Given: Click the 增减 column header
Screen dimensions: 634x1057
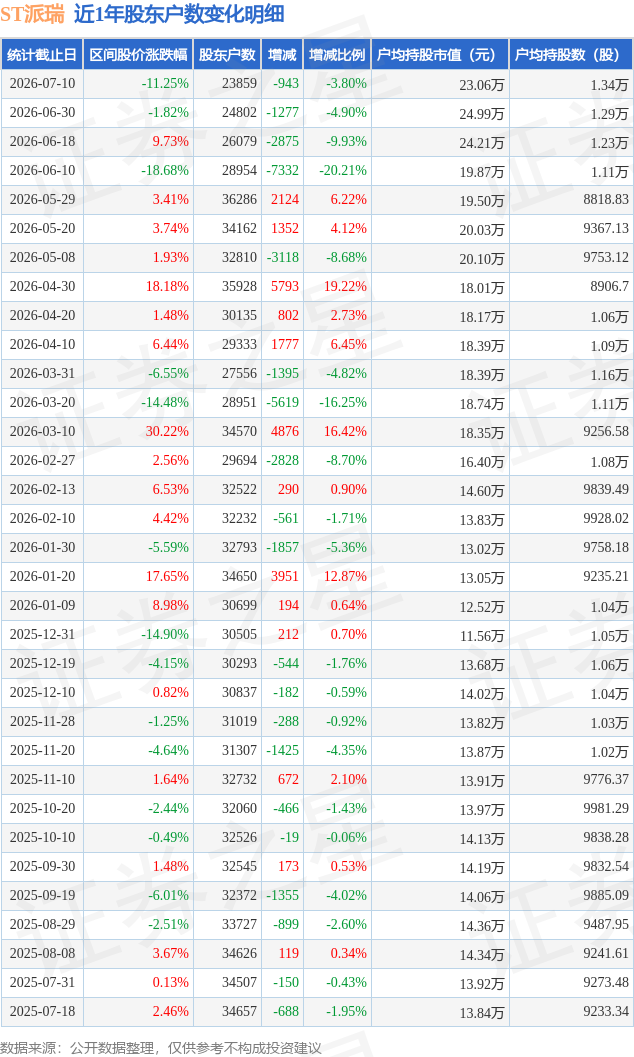Looking at the screenshot, I should [282, 55].
